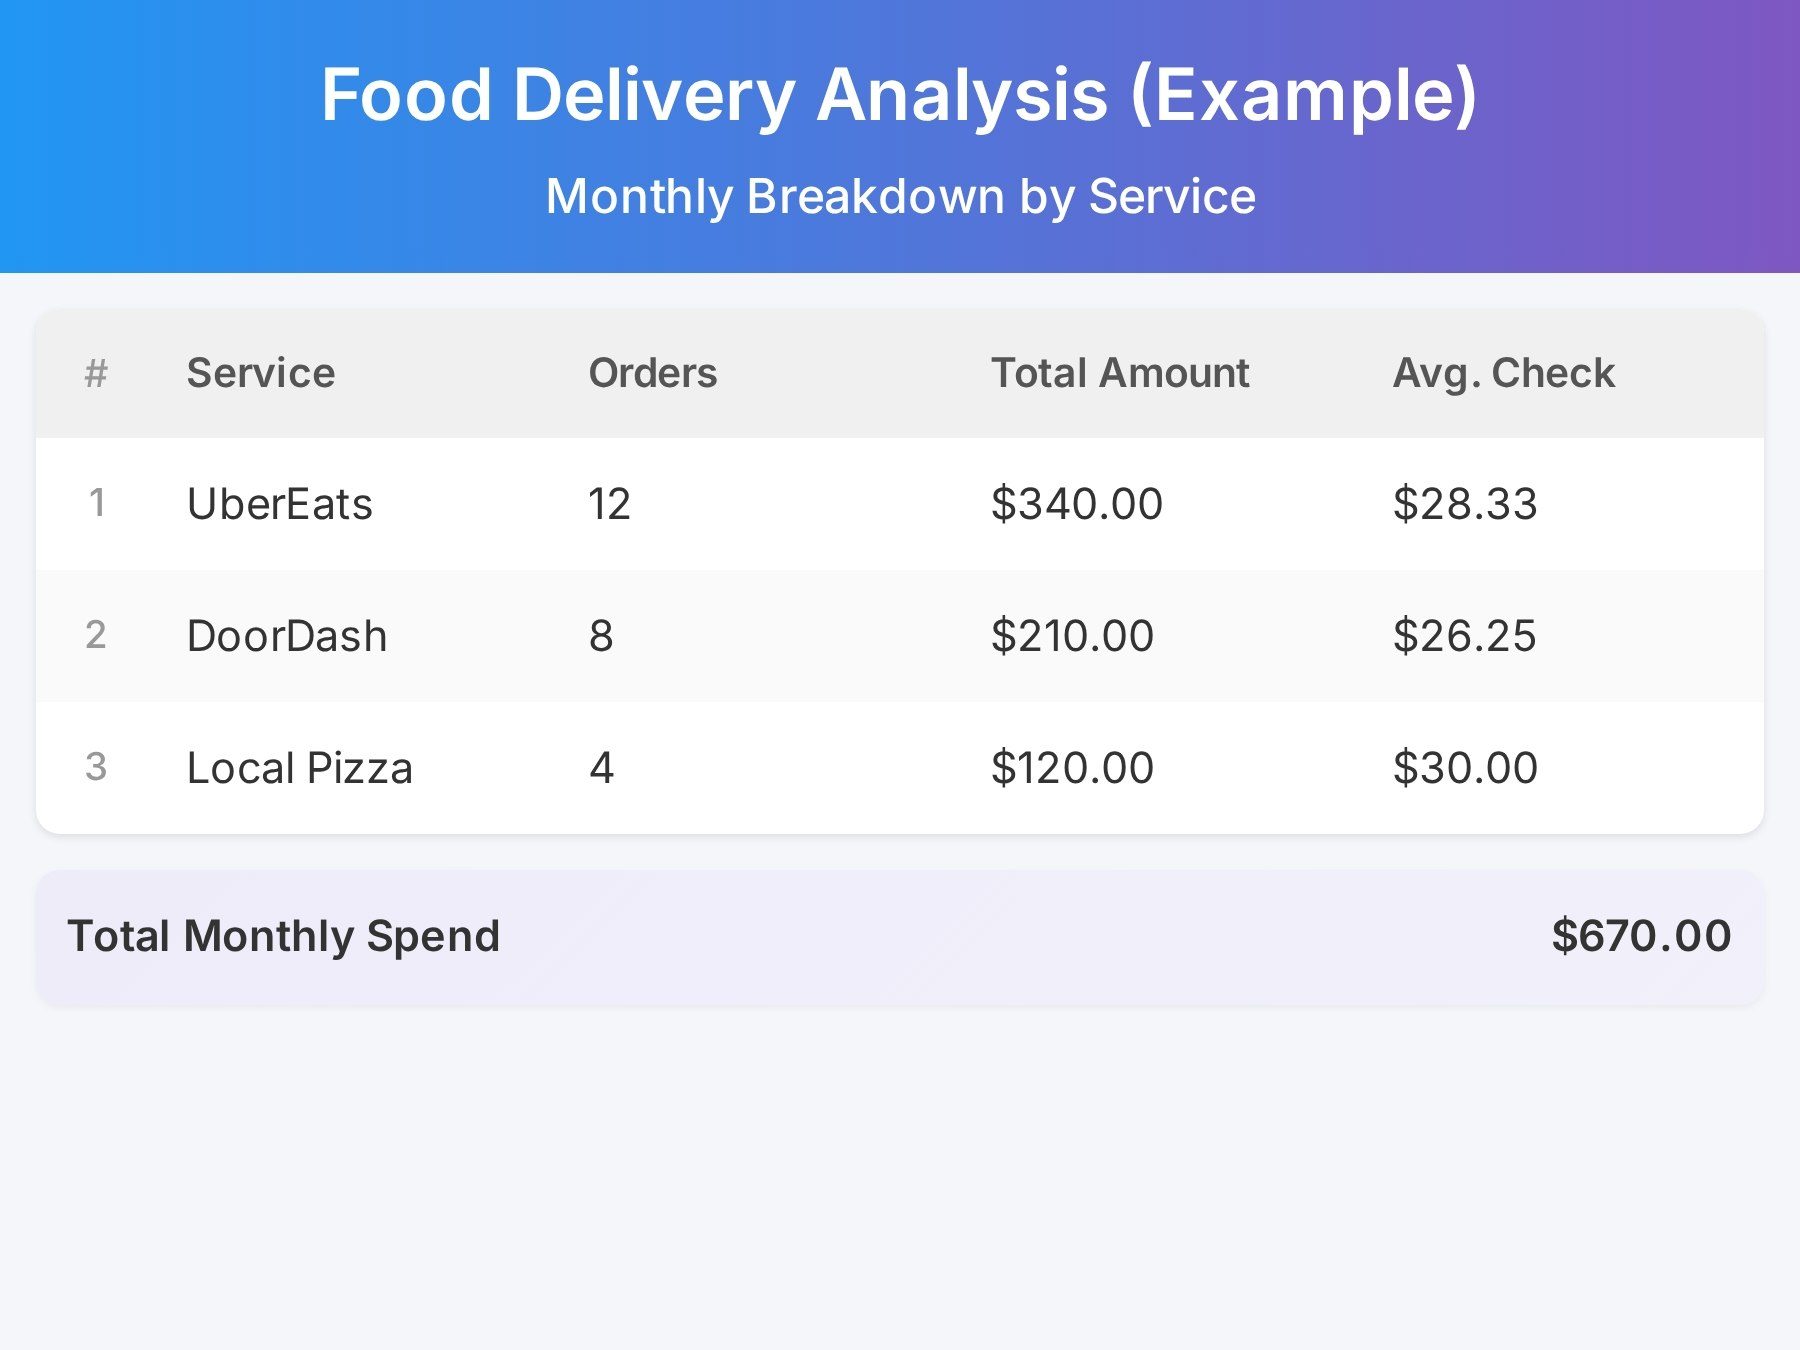Click the $340.00 total for UberEats
1800x1350 pixels.
tap(1075, 504)
